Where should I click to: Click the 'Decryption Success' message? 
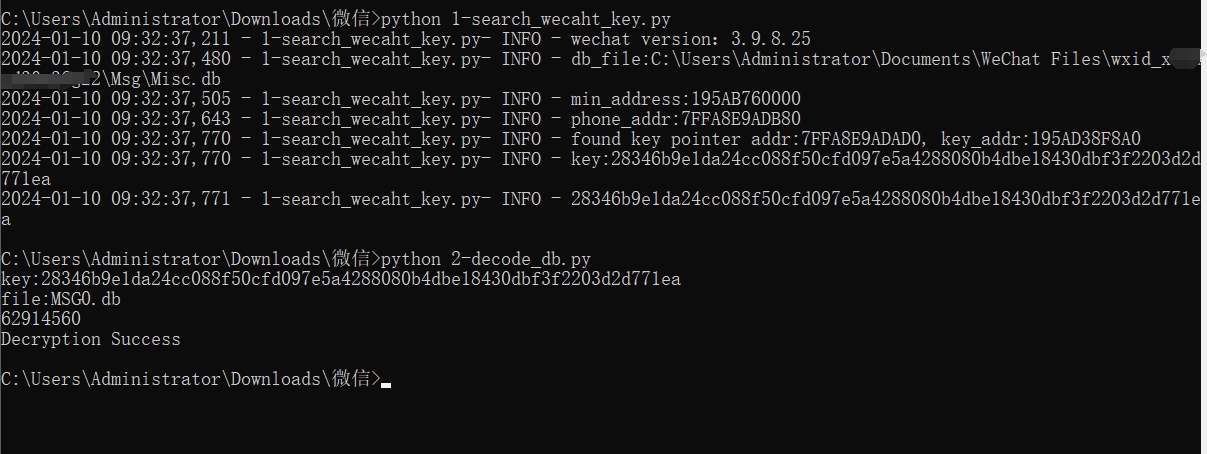point(91,339)
